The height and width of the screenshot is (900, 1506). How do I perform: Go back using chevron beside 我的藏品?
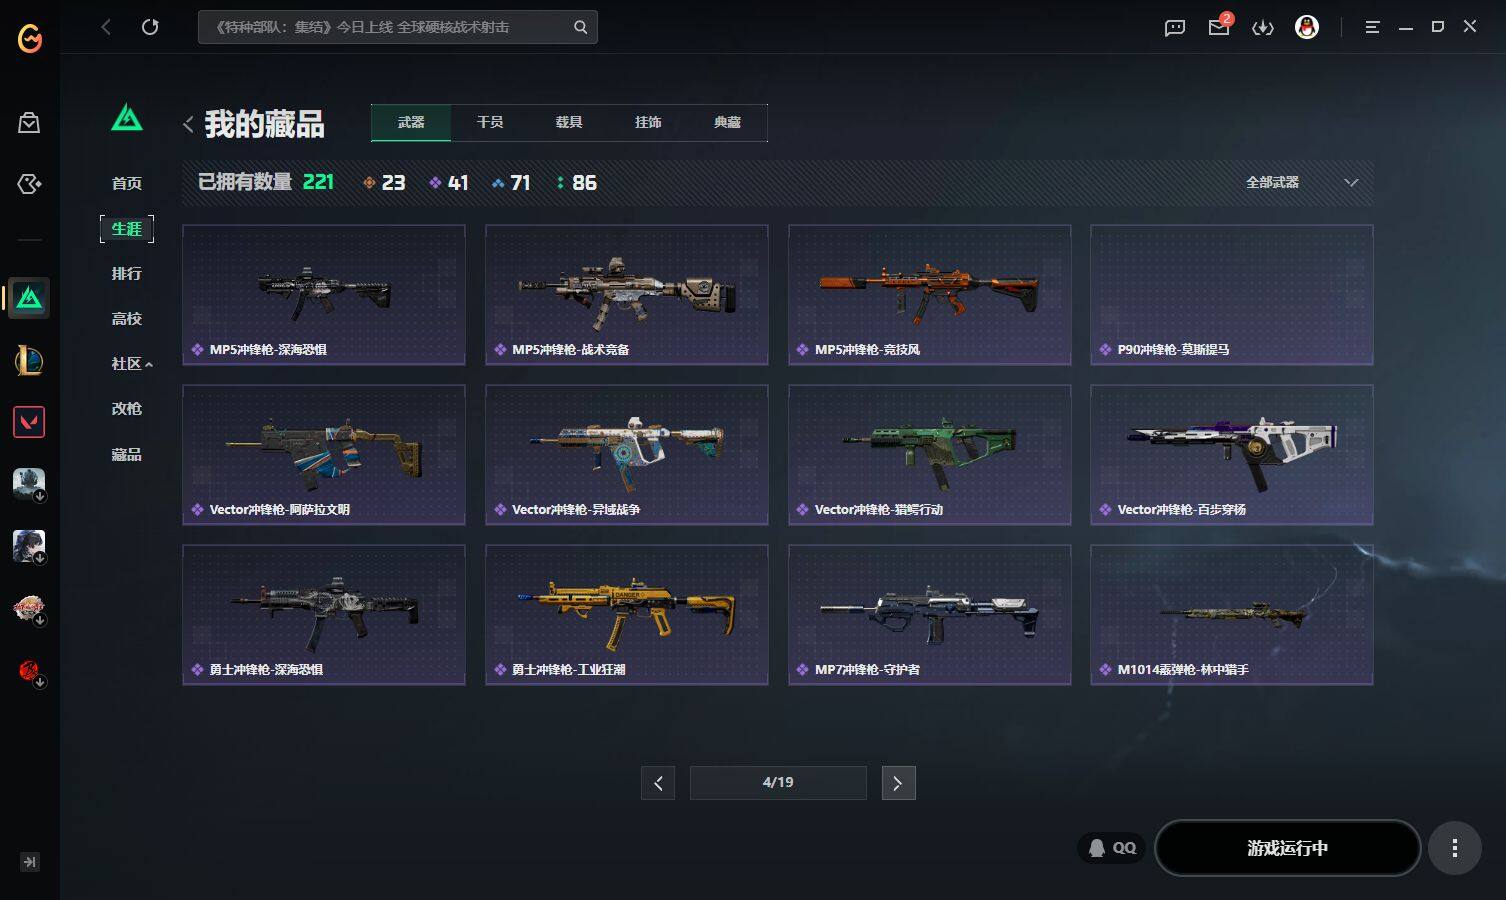(188, 124)
